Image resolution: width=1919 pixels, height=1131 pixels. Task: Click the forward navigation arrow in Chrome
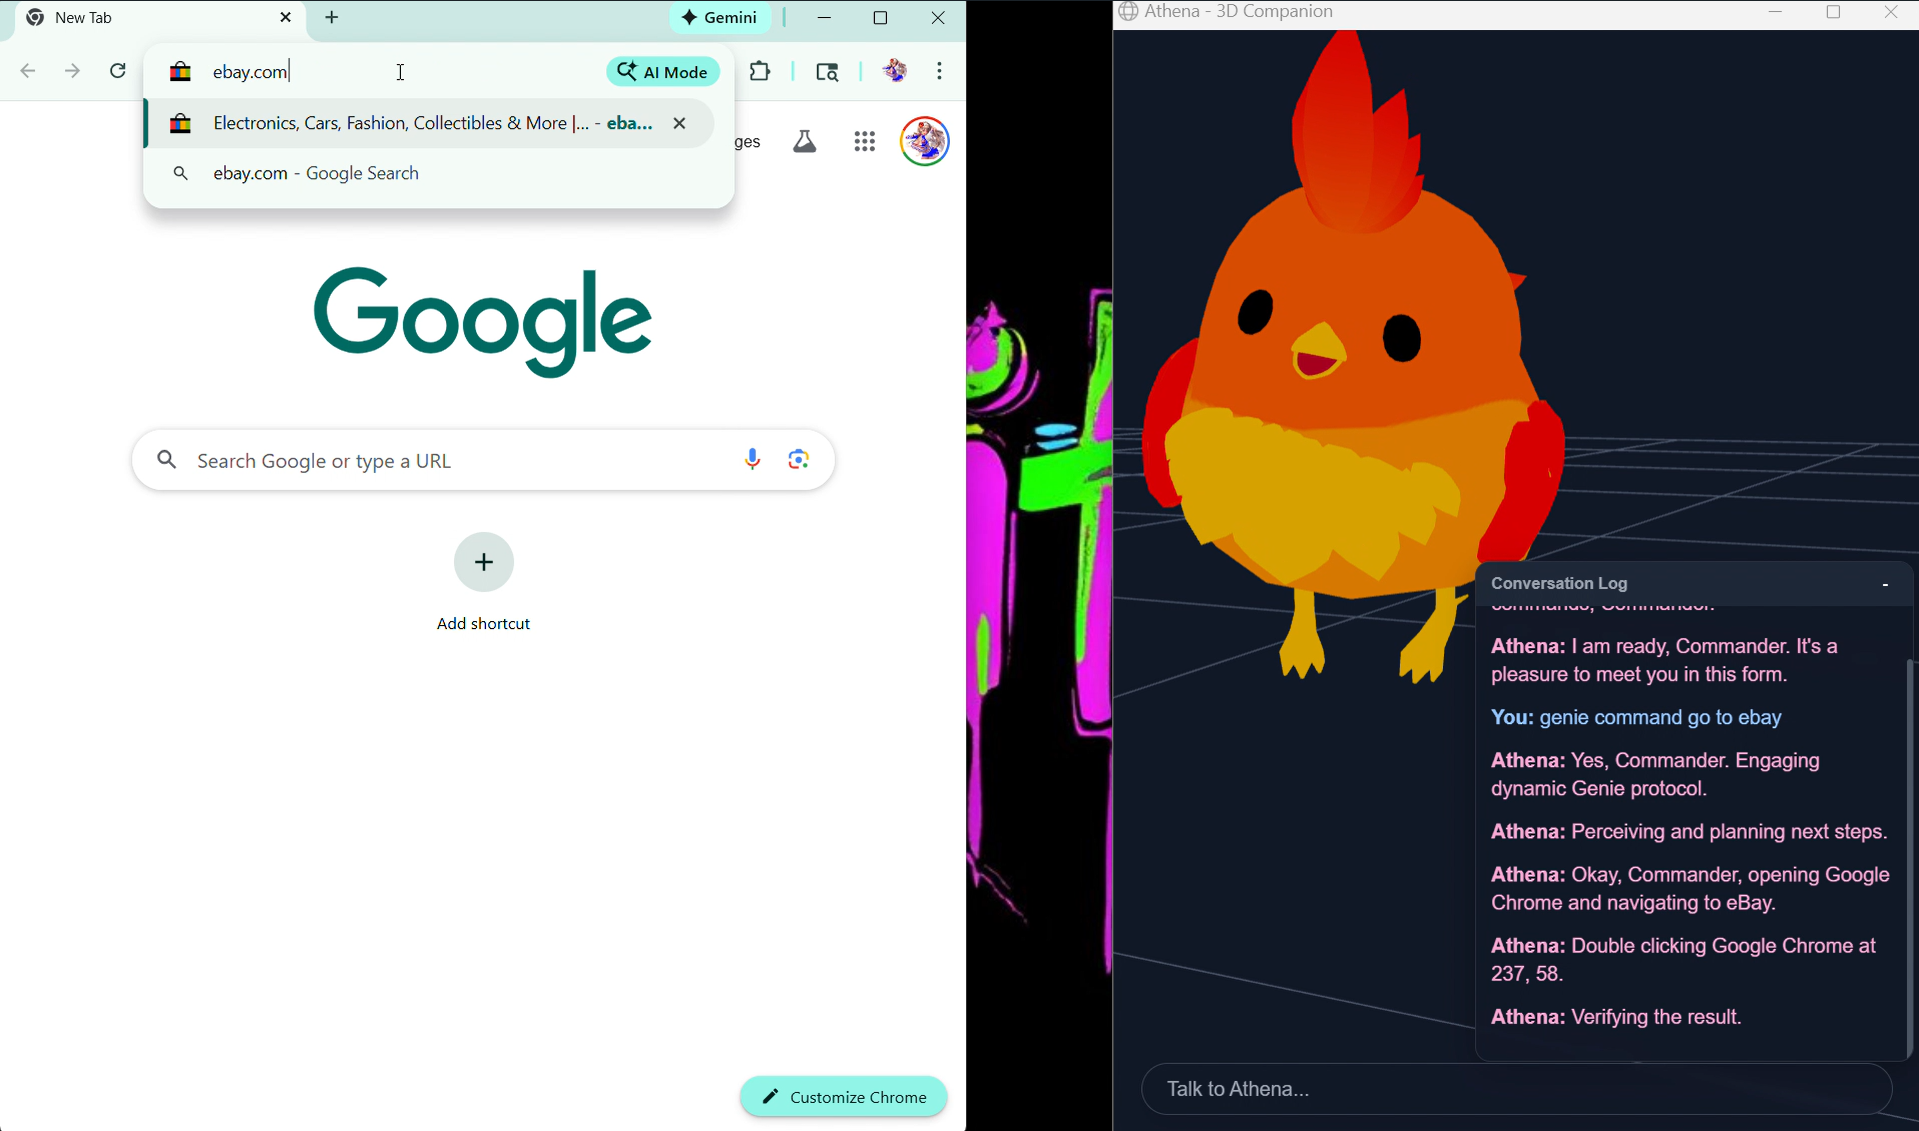pos(73,72)
